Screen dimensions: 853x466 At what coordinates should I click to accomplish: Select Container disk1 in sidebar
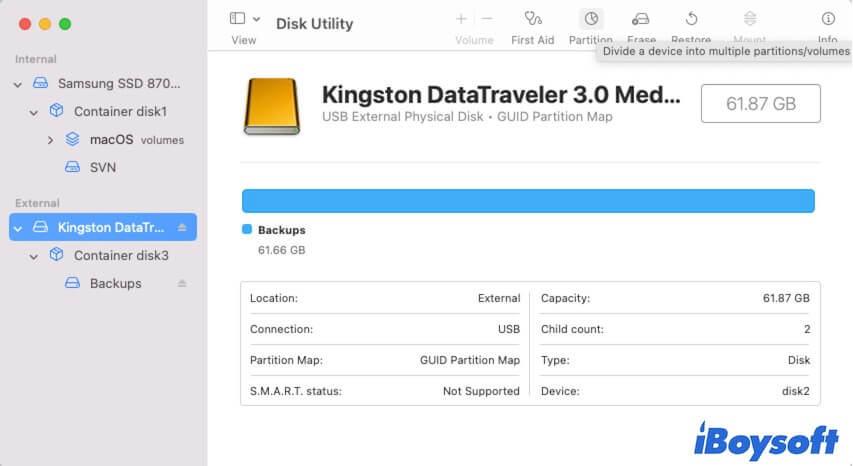[120, 111]
